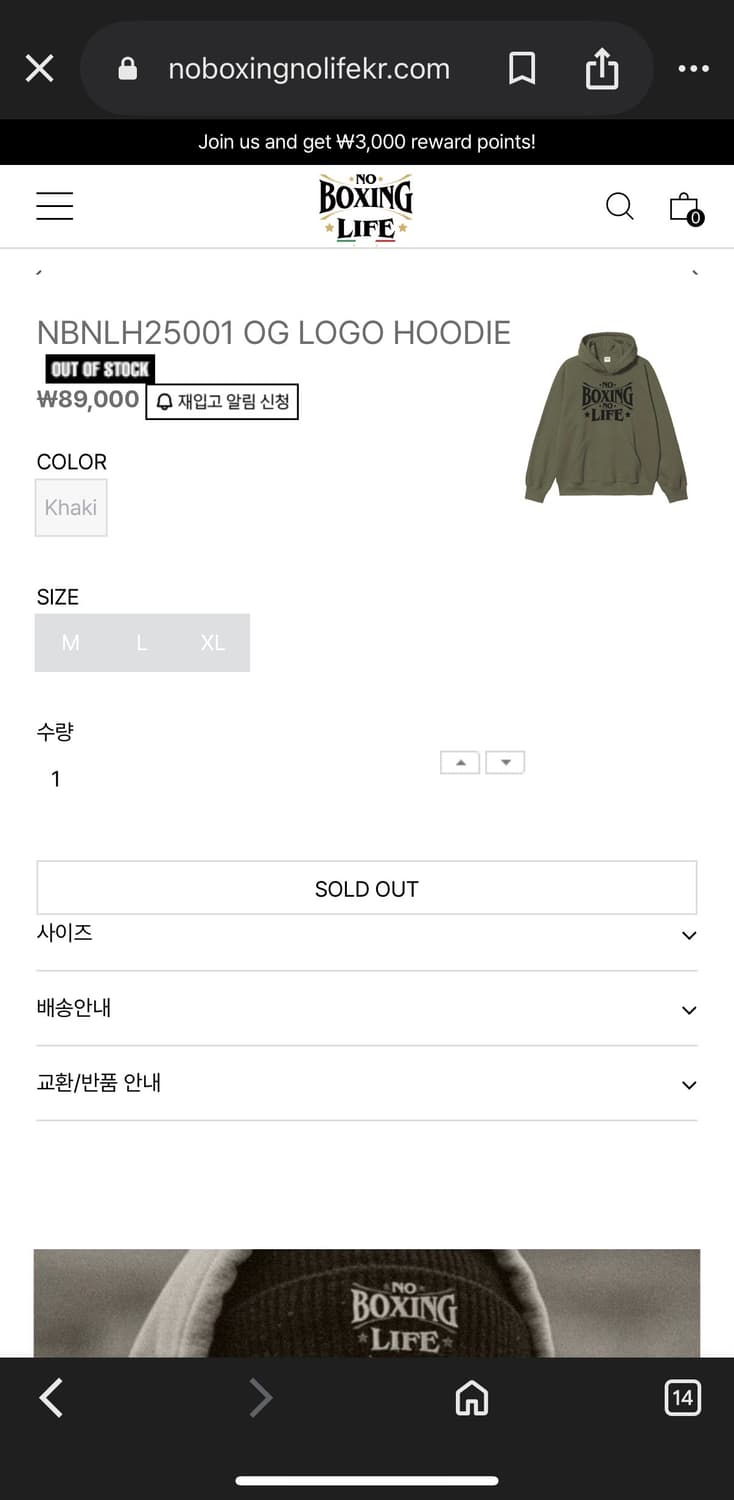Tap the 'Join us' reward points banner
Image resolution: width=734 pixels, height=1500 pixels.
click(x=366, y=141)
